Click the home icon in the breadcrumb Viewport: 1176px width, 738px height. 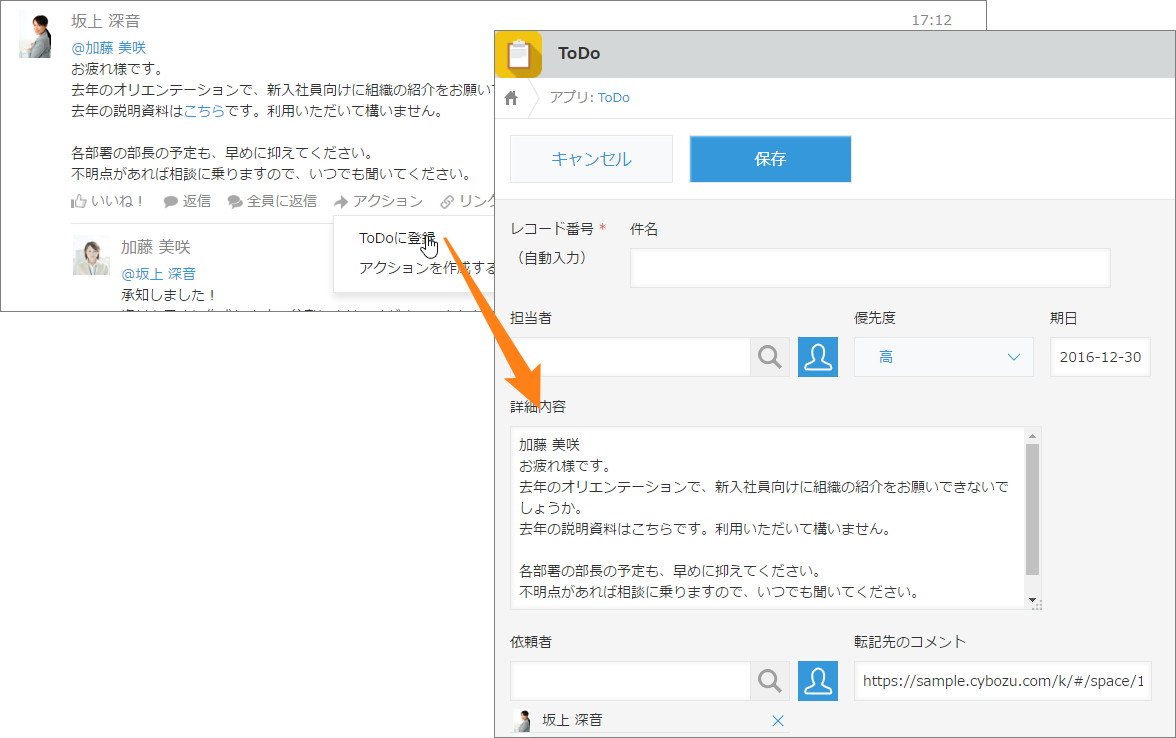[510, 98]
